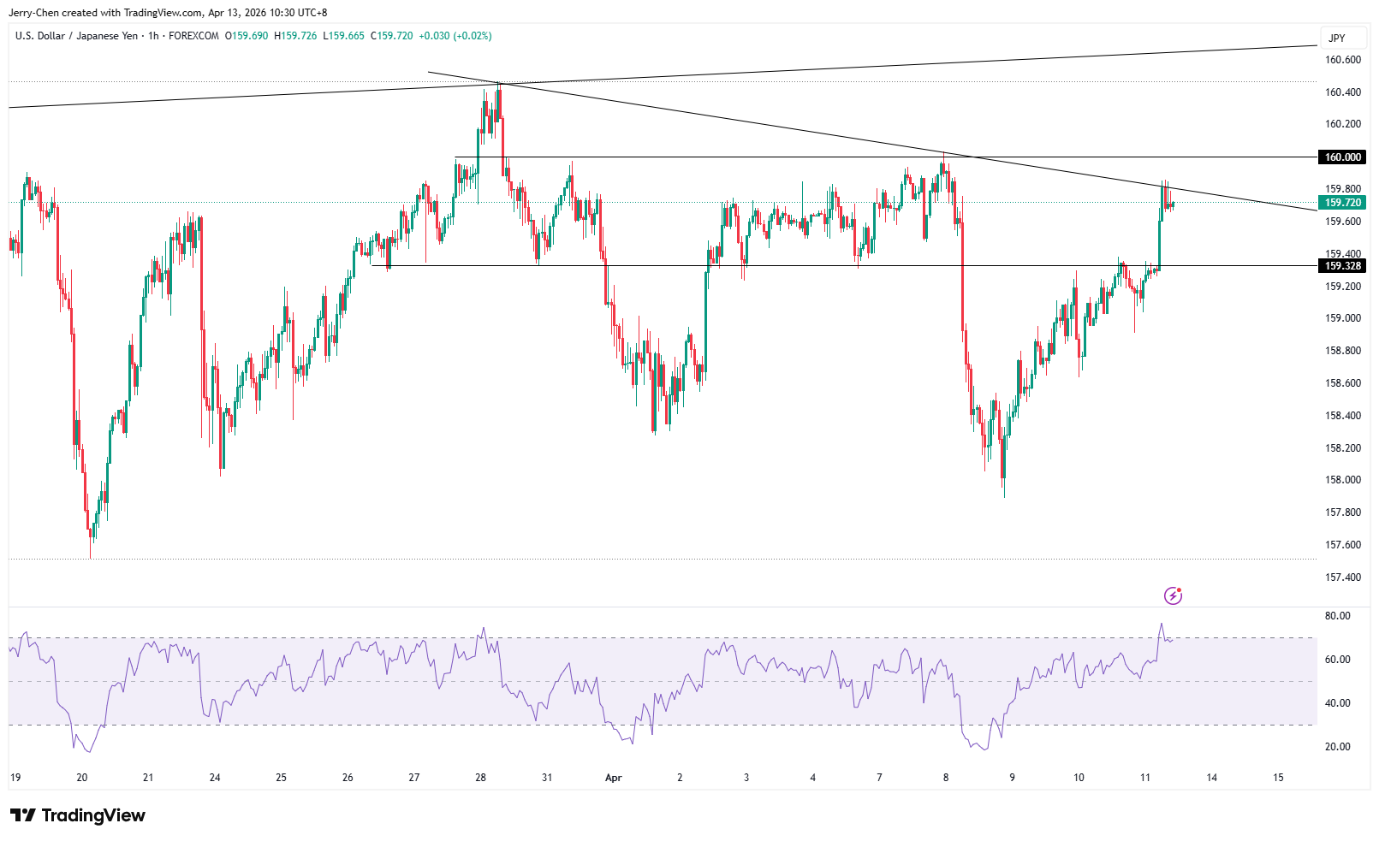Click the purple lightning bolt event icon
This screenshot has width=1379, height=841.
1173,596
